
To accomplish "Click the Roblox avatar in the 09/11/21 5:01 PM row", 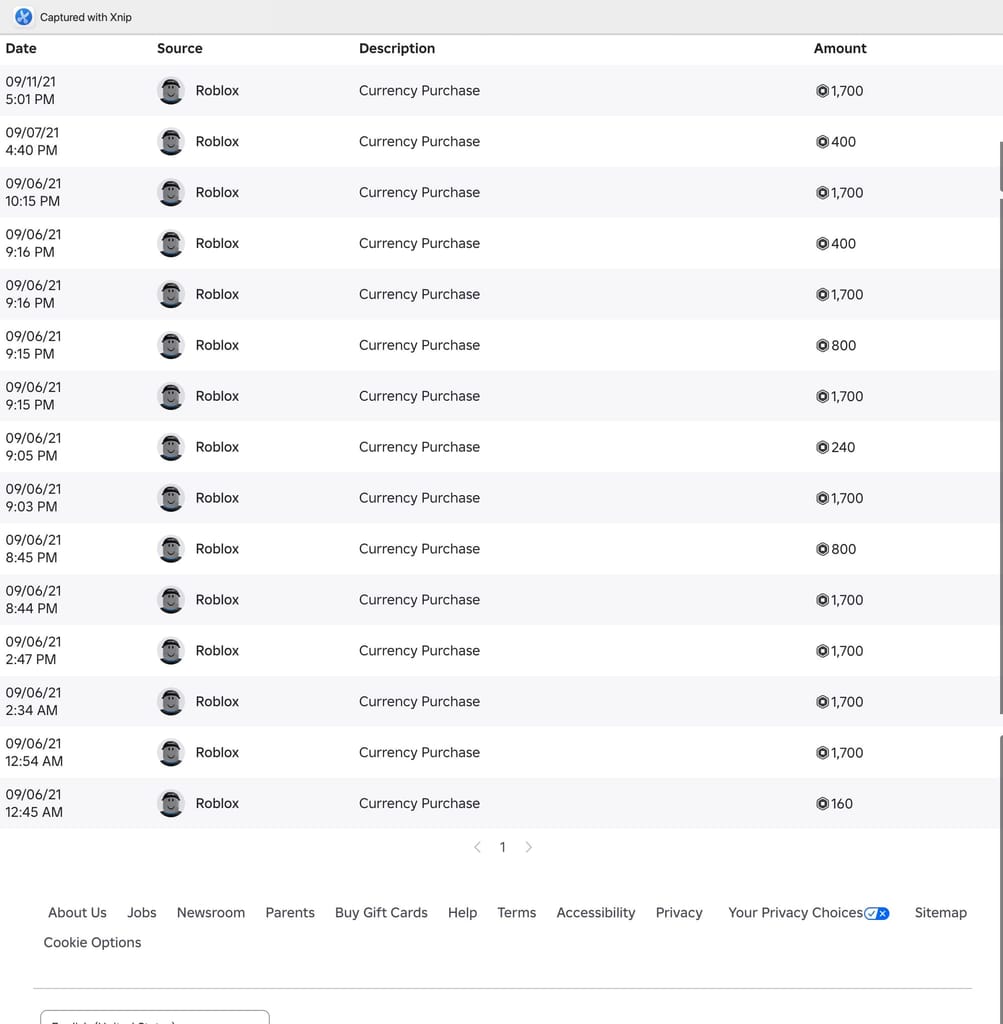I will click(171, 91).
